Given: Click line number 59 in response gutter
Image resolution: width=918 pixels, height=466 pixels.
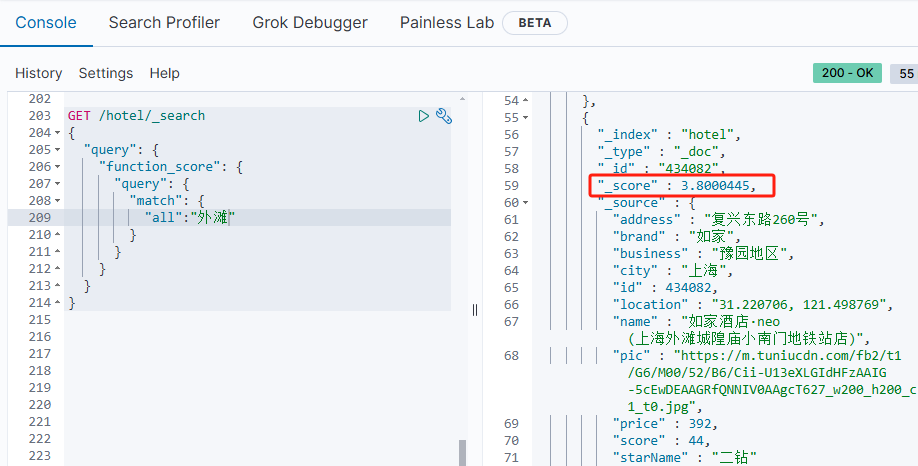Looking at the screenshot, I should point(511,186).
